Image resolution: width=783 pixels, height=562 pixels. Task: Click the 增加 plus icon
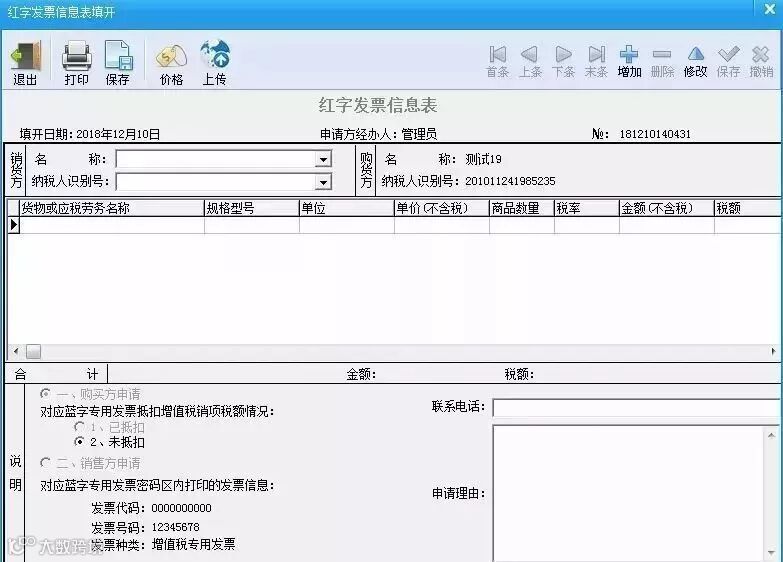pos(629,54)
